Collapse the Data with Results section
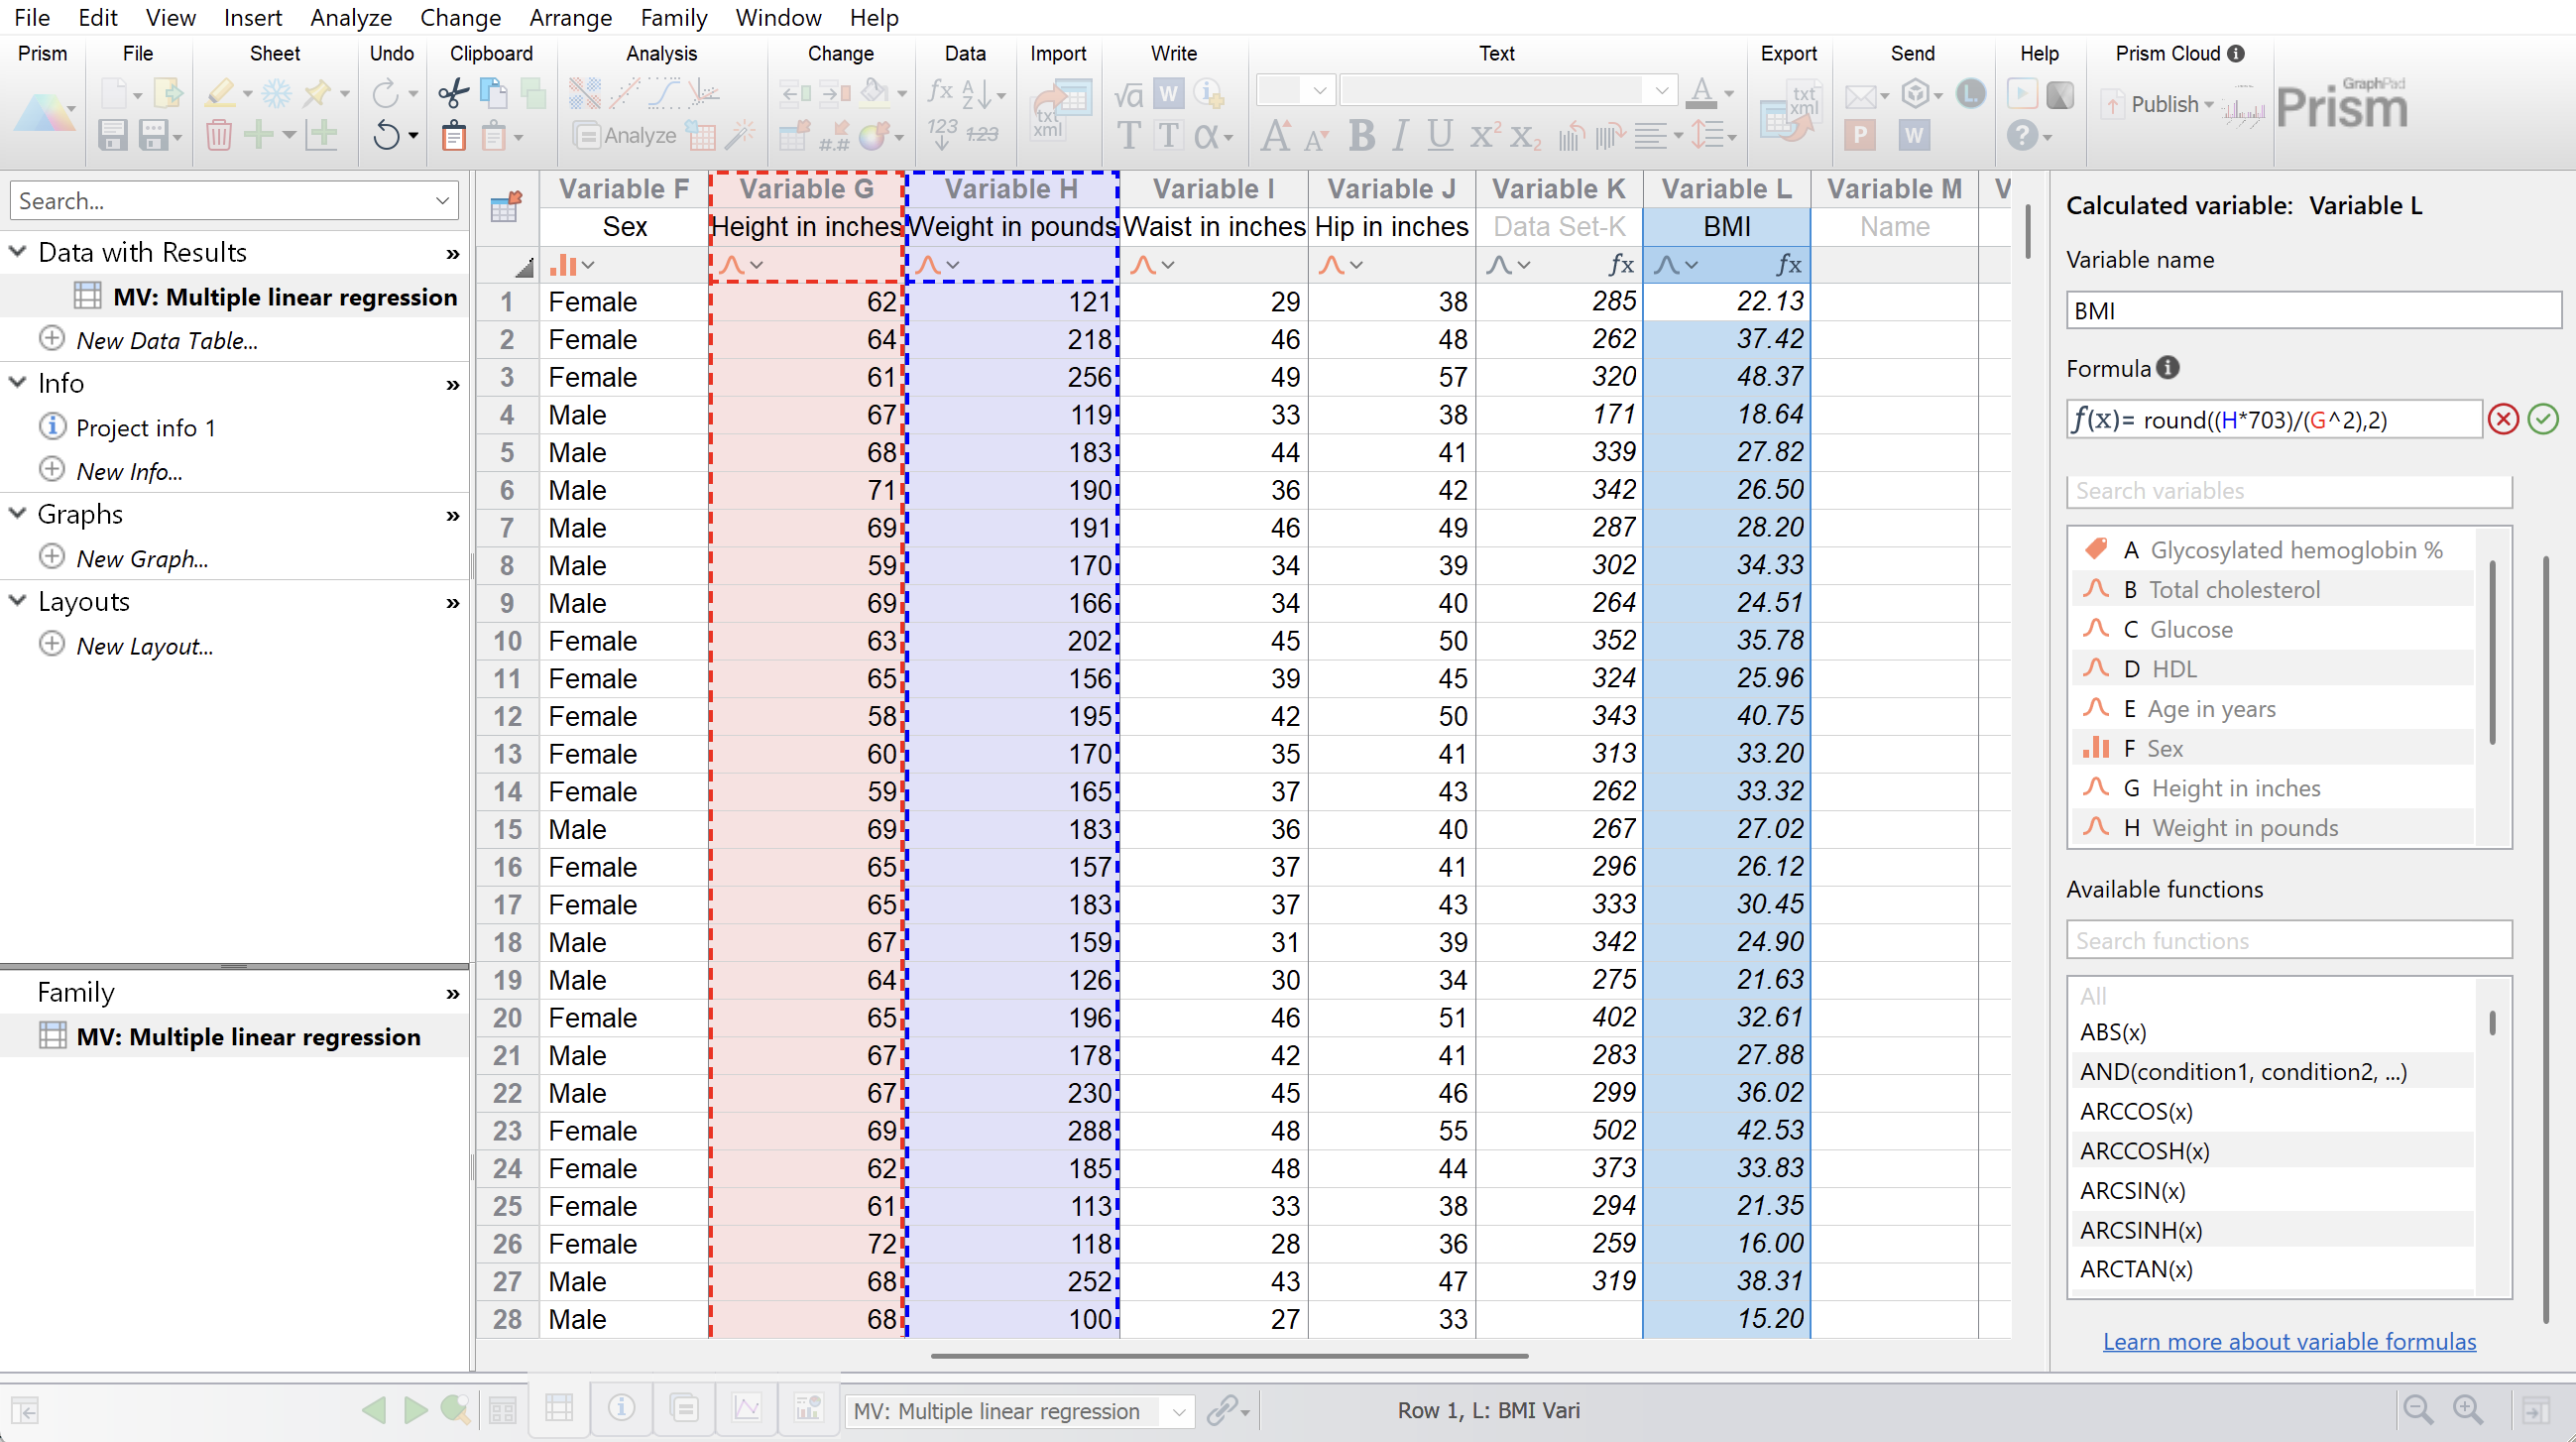The height and width of the screenshot is (1442, 2576). coord(18,252)
